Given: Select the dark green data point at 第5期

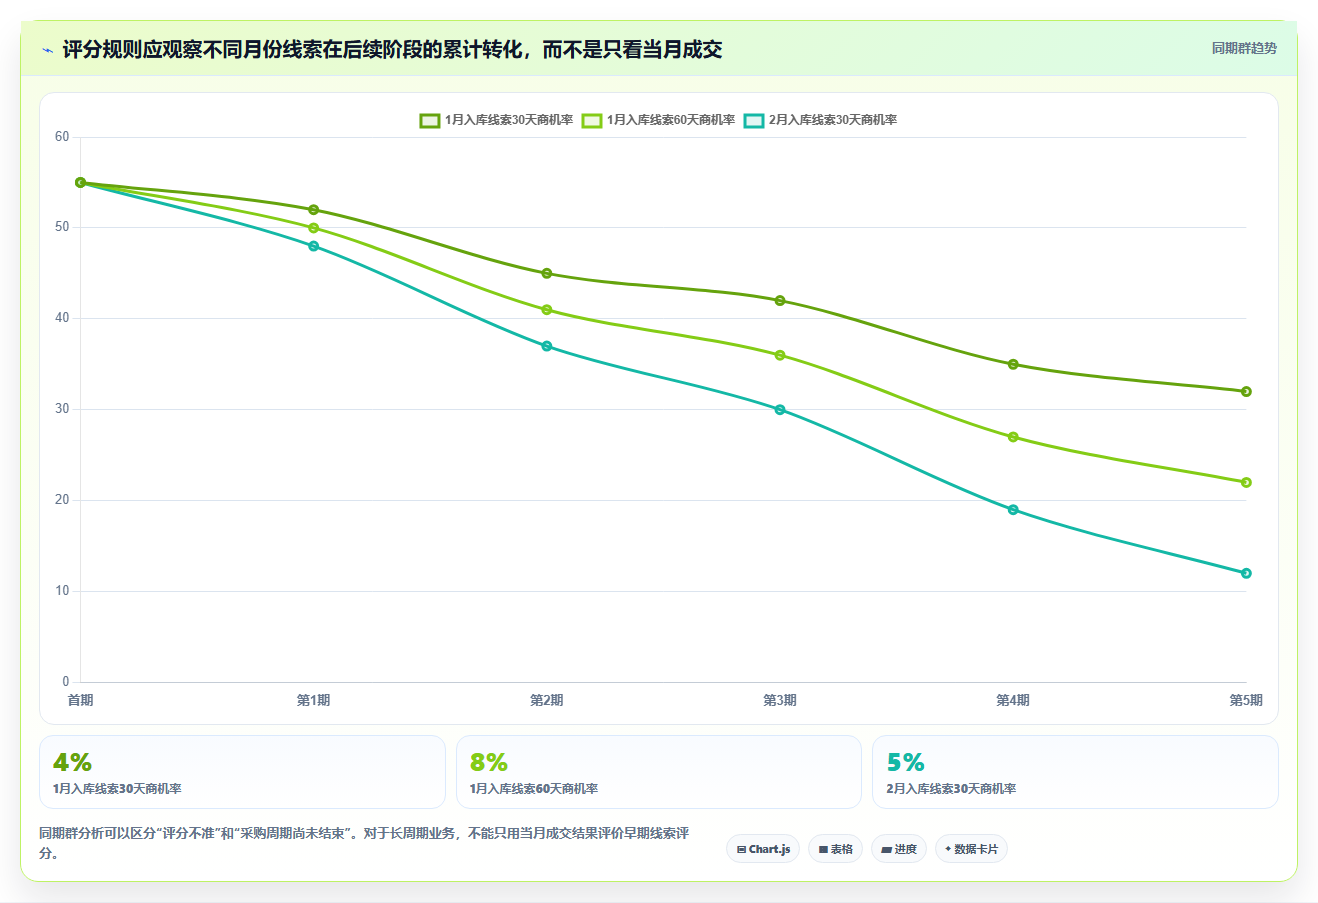Looking at the screenshot, I should pyautogui.click(x=1246, y=392).
